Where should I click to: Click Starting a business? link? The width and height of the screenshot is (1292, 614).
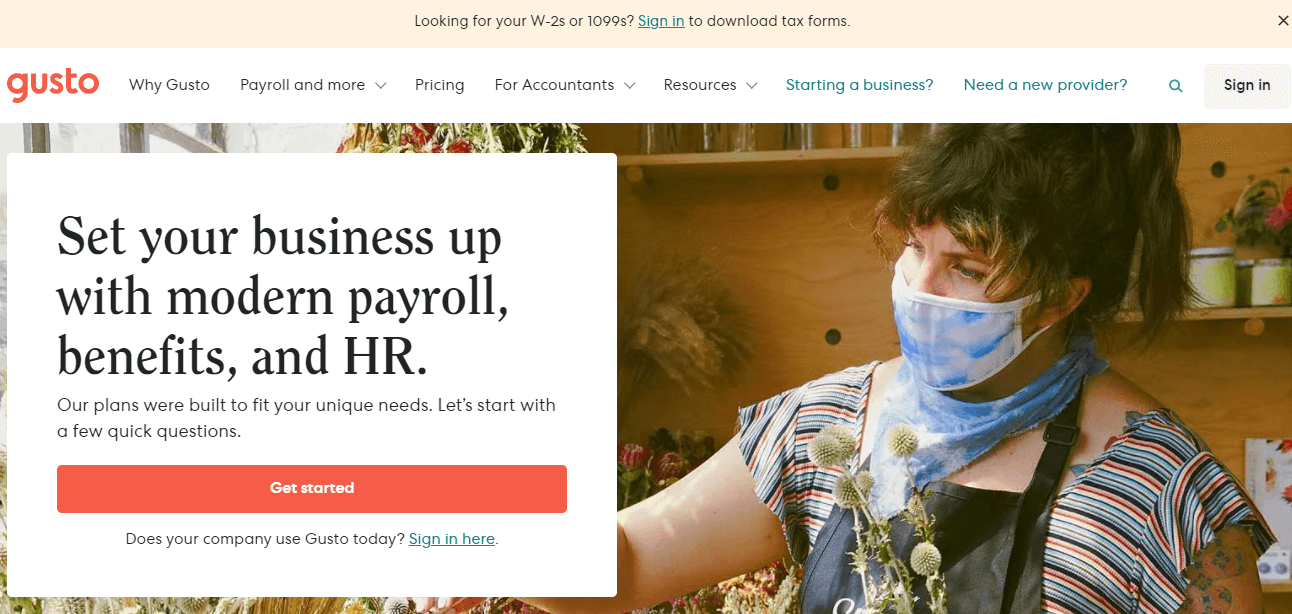tap(860, 85)
